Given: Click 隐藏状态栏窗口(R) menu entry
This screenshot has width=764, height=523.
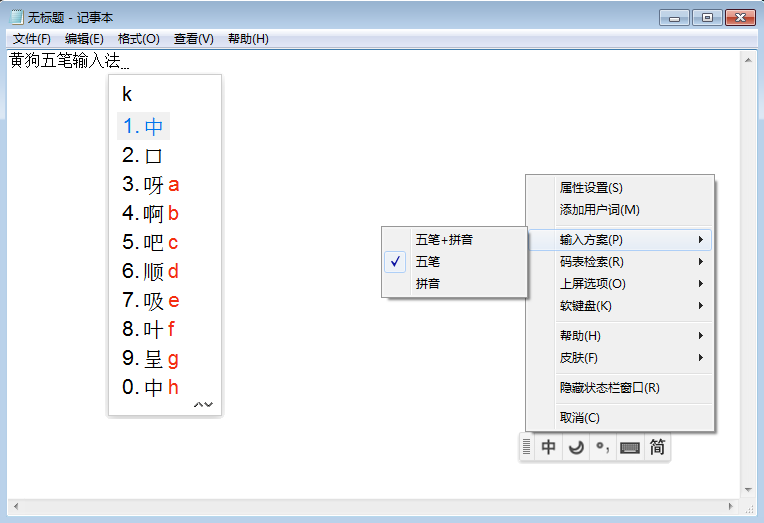Looking at the screenshot, I should click(609, 388).
